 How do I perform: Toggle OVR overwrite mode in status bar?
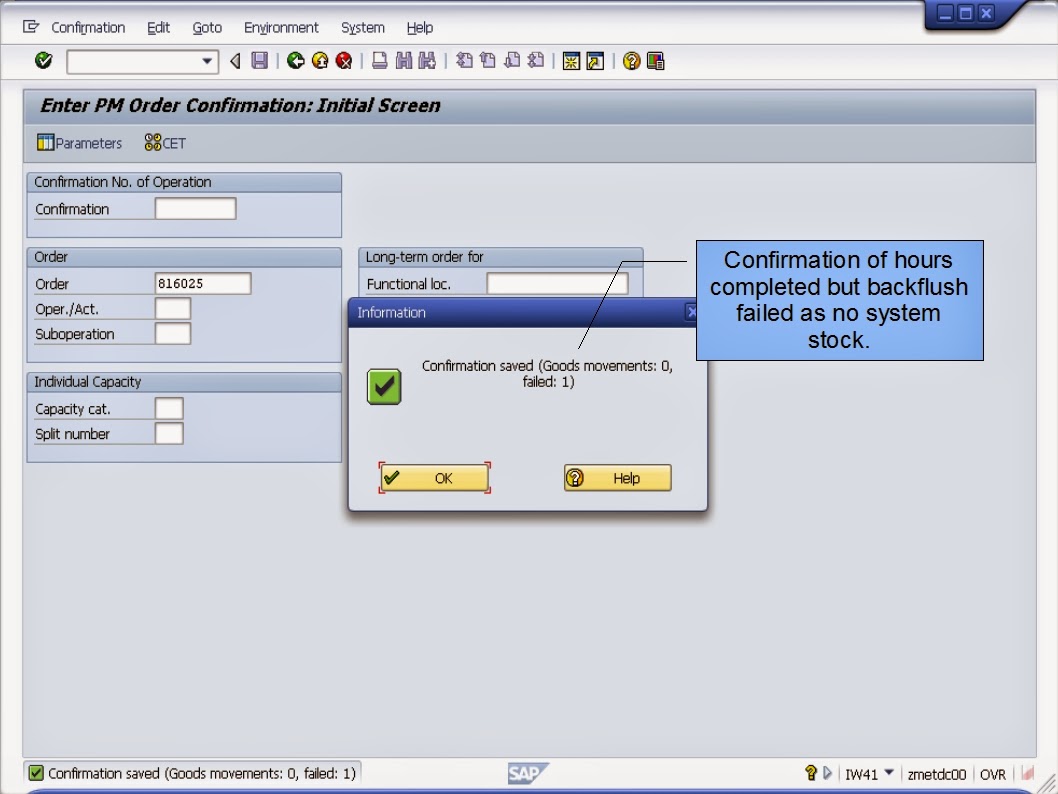tap(992, 773)
